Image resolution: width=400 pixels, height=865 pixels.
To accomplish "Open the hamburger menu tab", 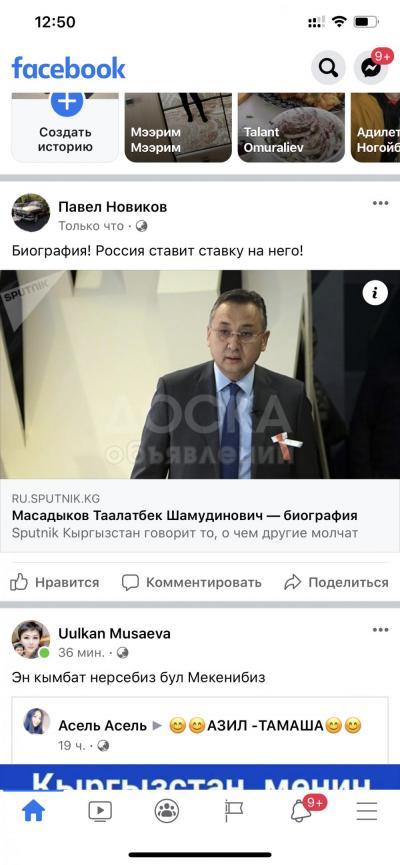I will click(x=366, y=810).
